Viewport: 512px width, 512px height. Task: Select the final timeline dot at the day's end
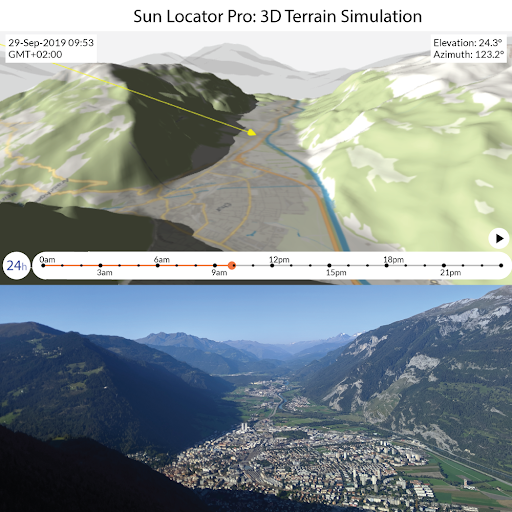(501, 265)
